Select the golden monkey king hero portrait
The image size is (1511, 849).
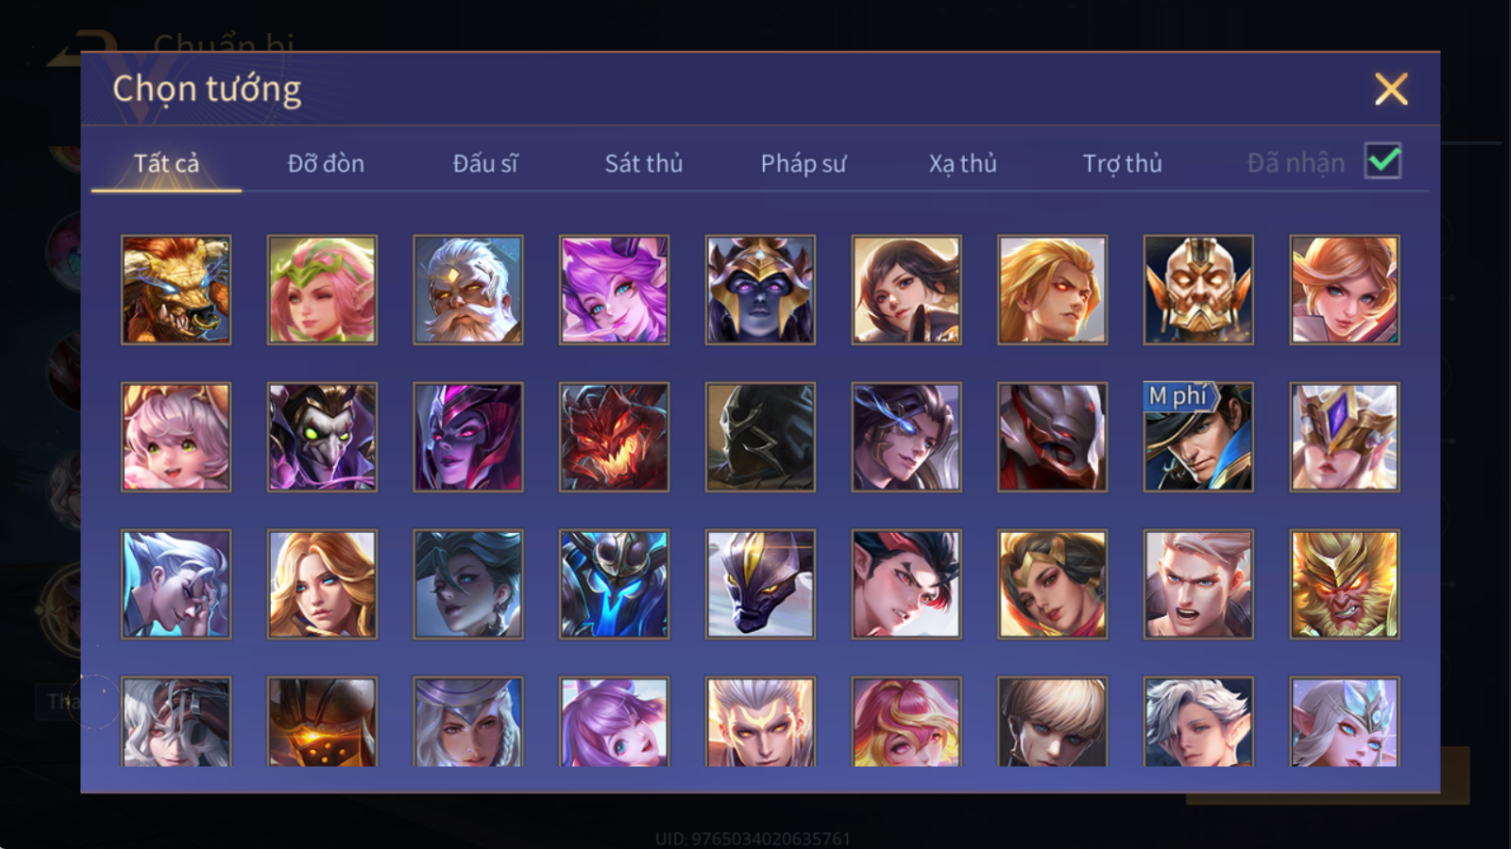coord(1344,584)
